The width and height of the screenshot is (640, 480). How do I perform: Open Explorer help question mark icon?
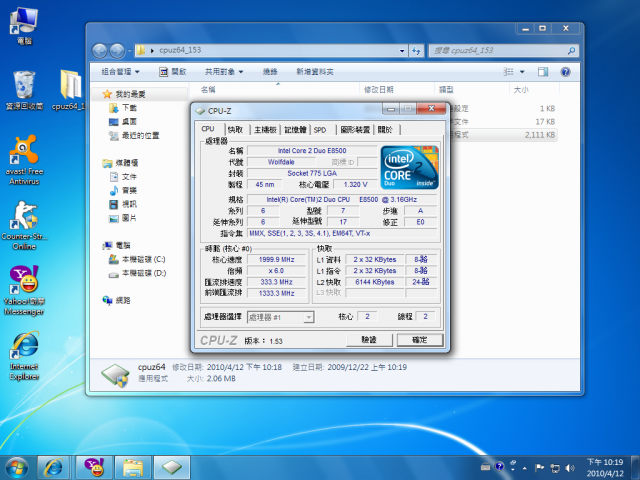(x=565, y=72)
